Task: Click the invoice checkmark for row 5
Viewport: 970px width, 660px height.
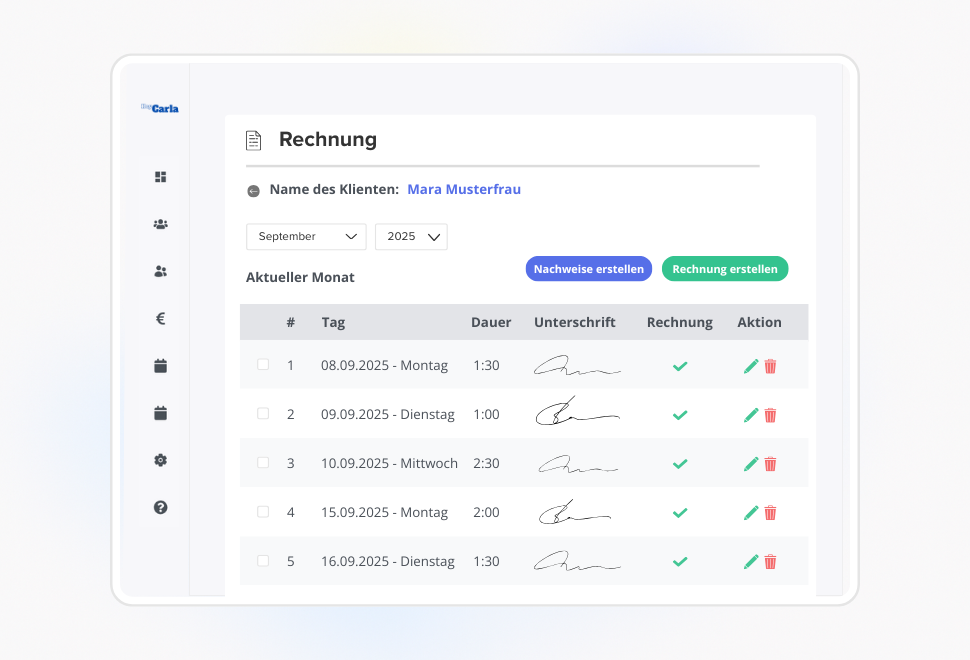Action: tap(680, 562)
